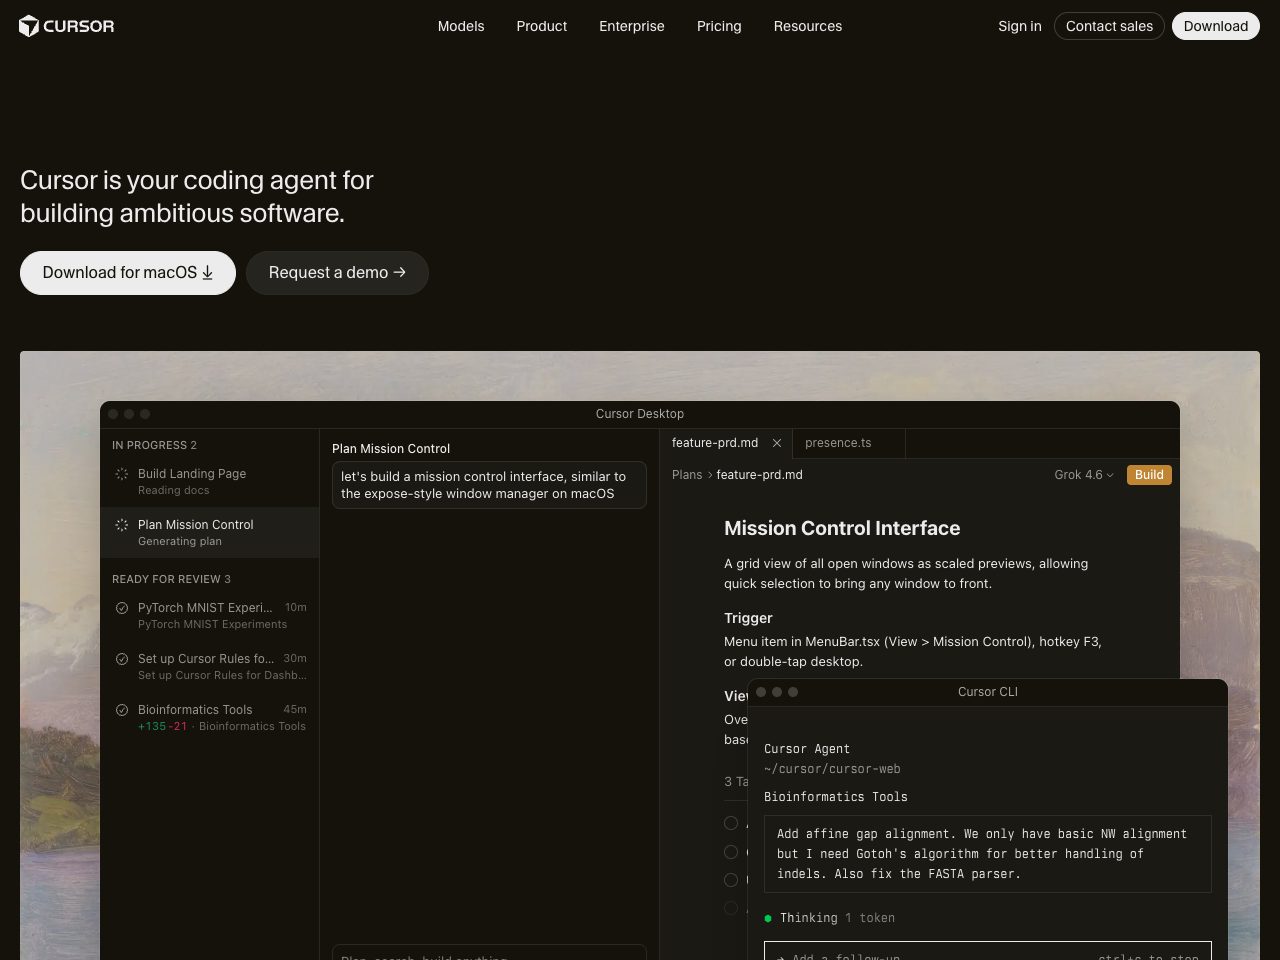
Task: Click the check icon next to Set up Cursor Rules
Action: 122,659
